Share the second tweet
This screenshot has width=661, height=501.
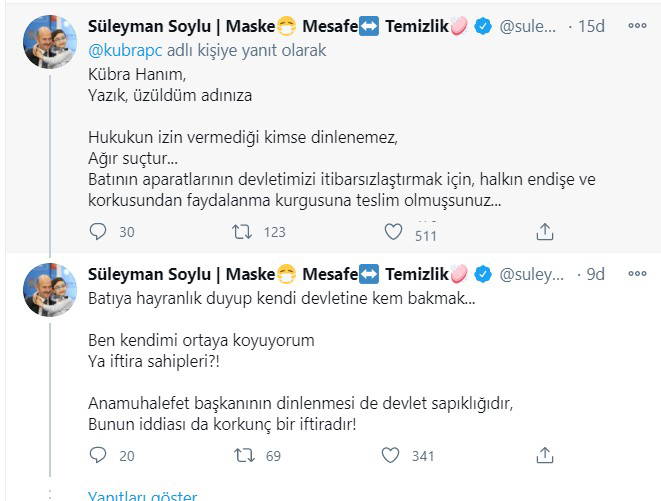click(x=545, y=455)
